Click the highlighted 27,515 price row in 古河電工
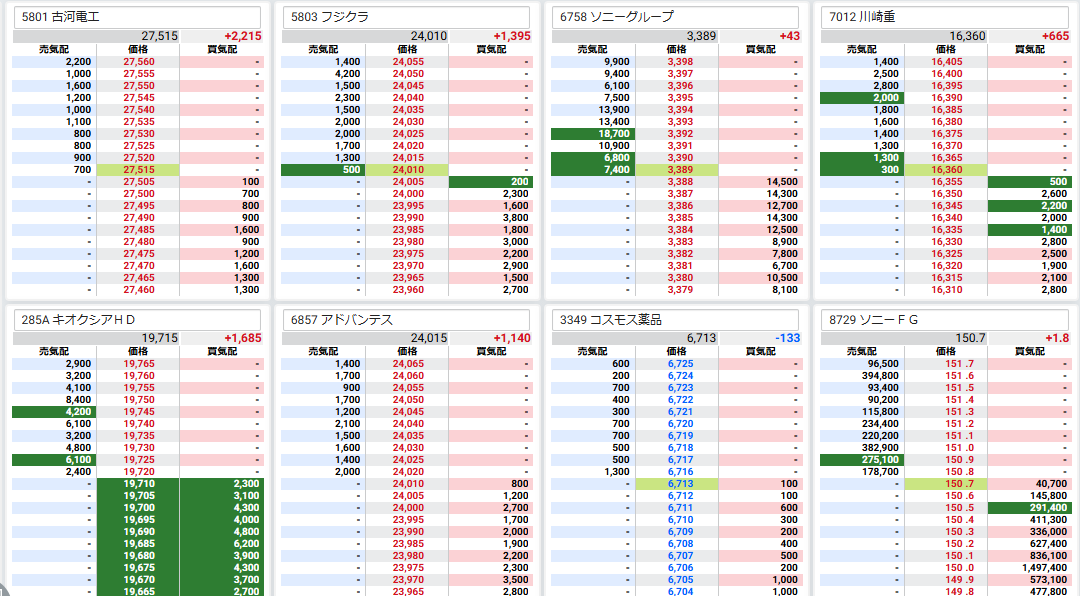This screenshot has height=596, width=1080. pos(139,170)
